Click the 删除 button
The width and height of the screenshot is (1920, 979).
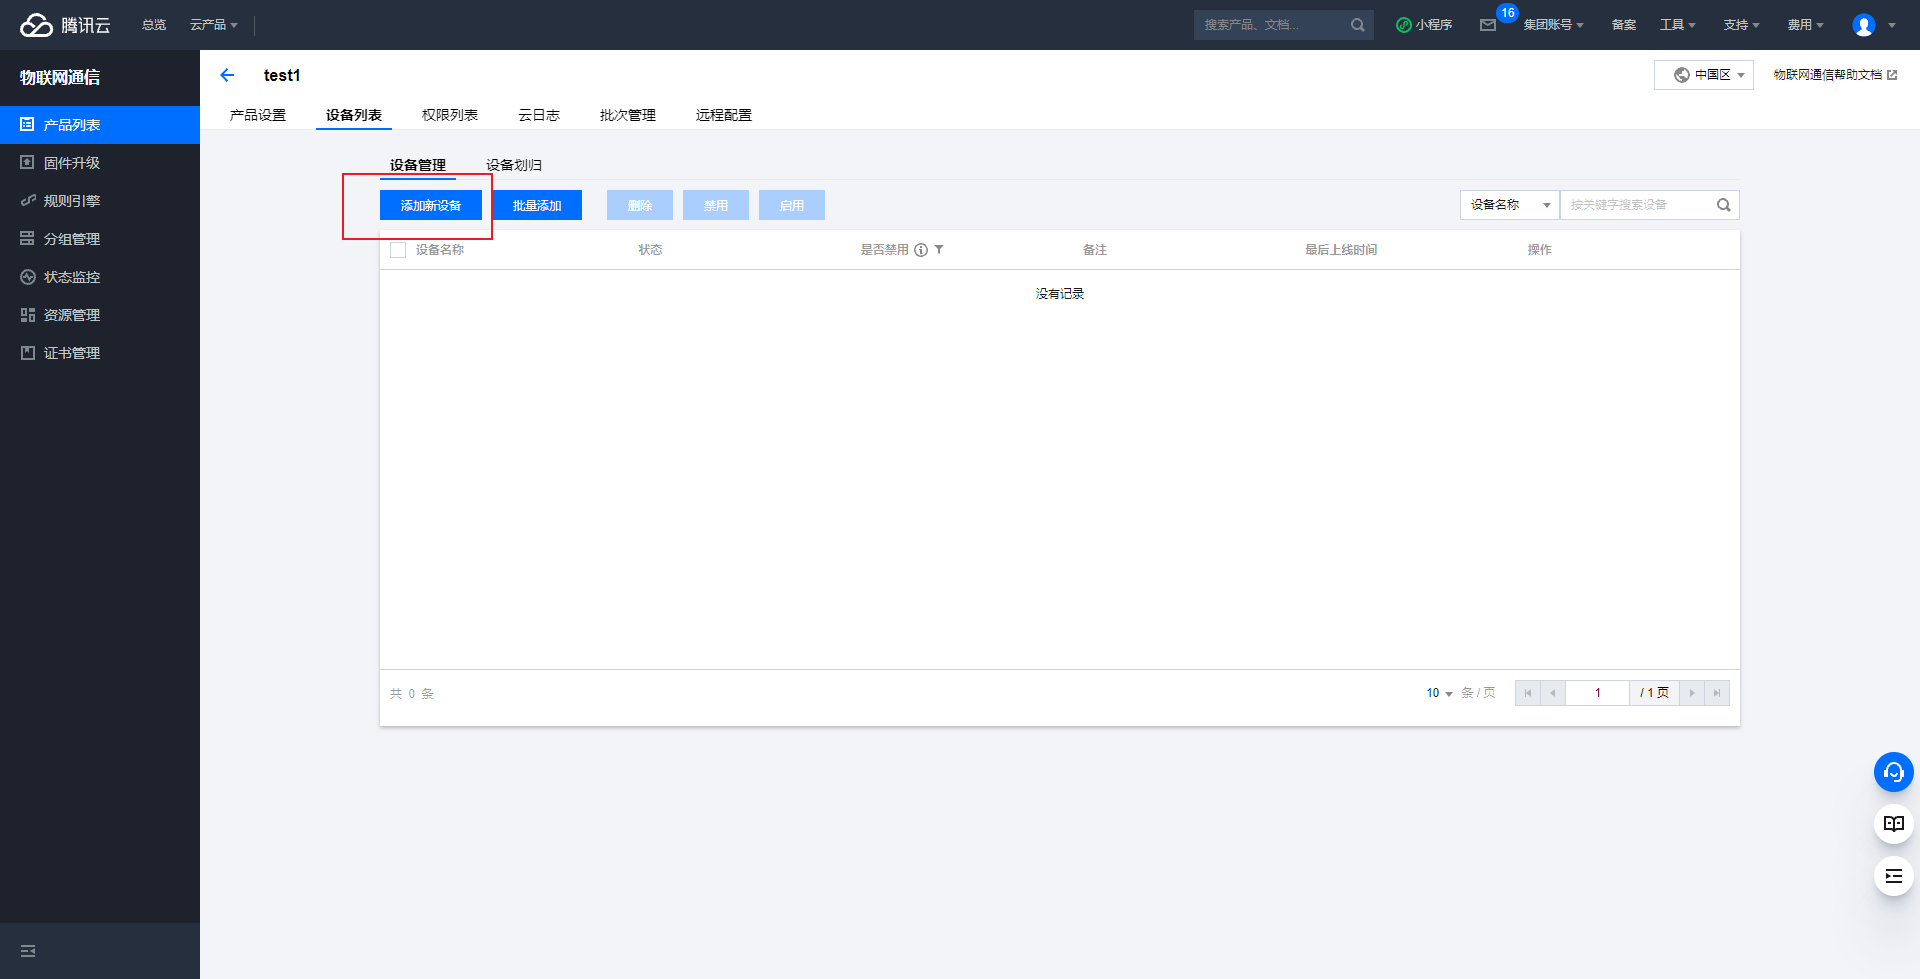click(640, 205)
